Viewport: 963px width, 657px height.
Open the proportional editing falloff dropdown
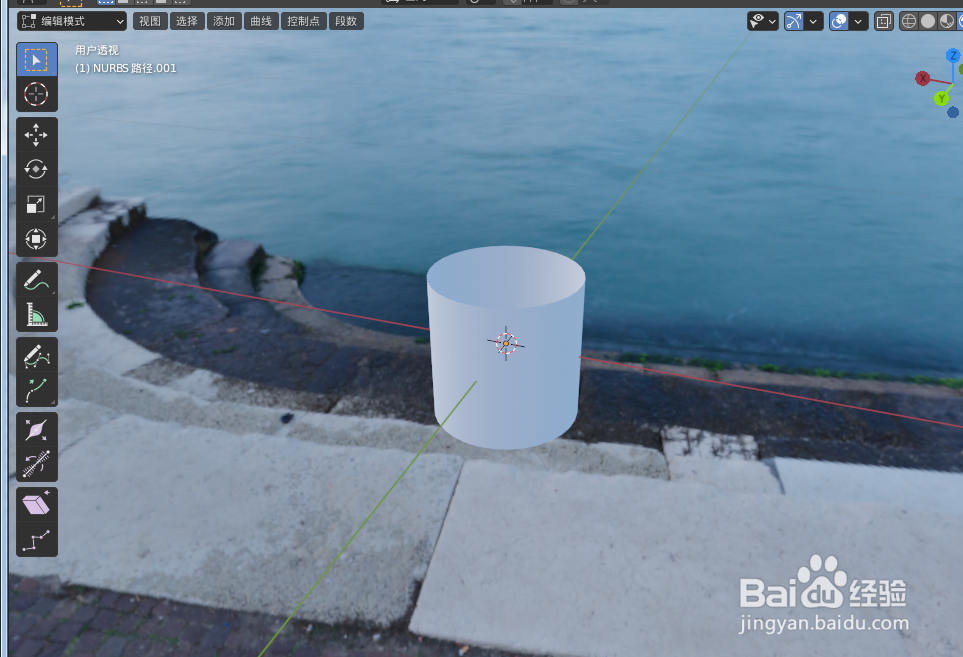tap(857, 20)
